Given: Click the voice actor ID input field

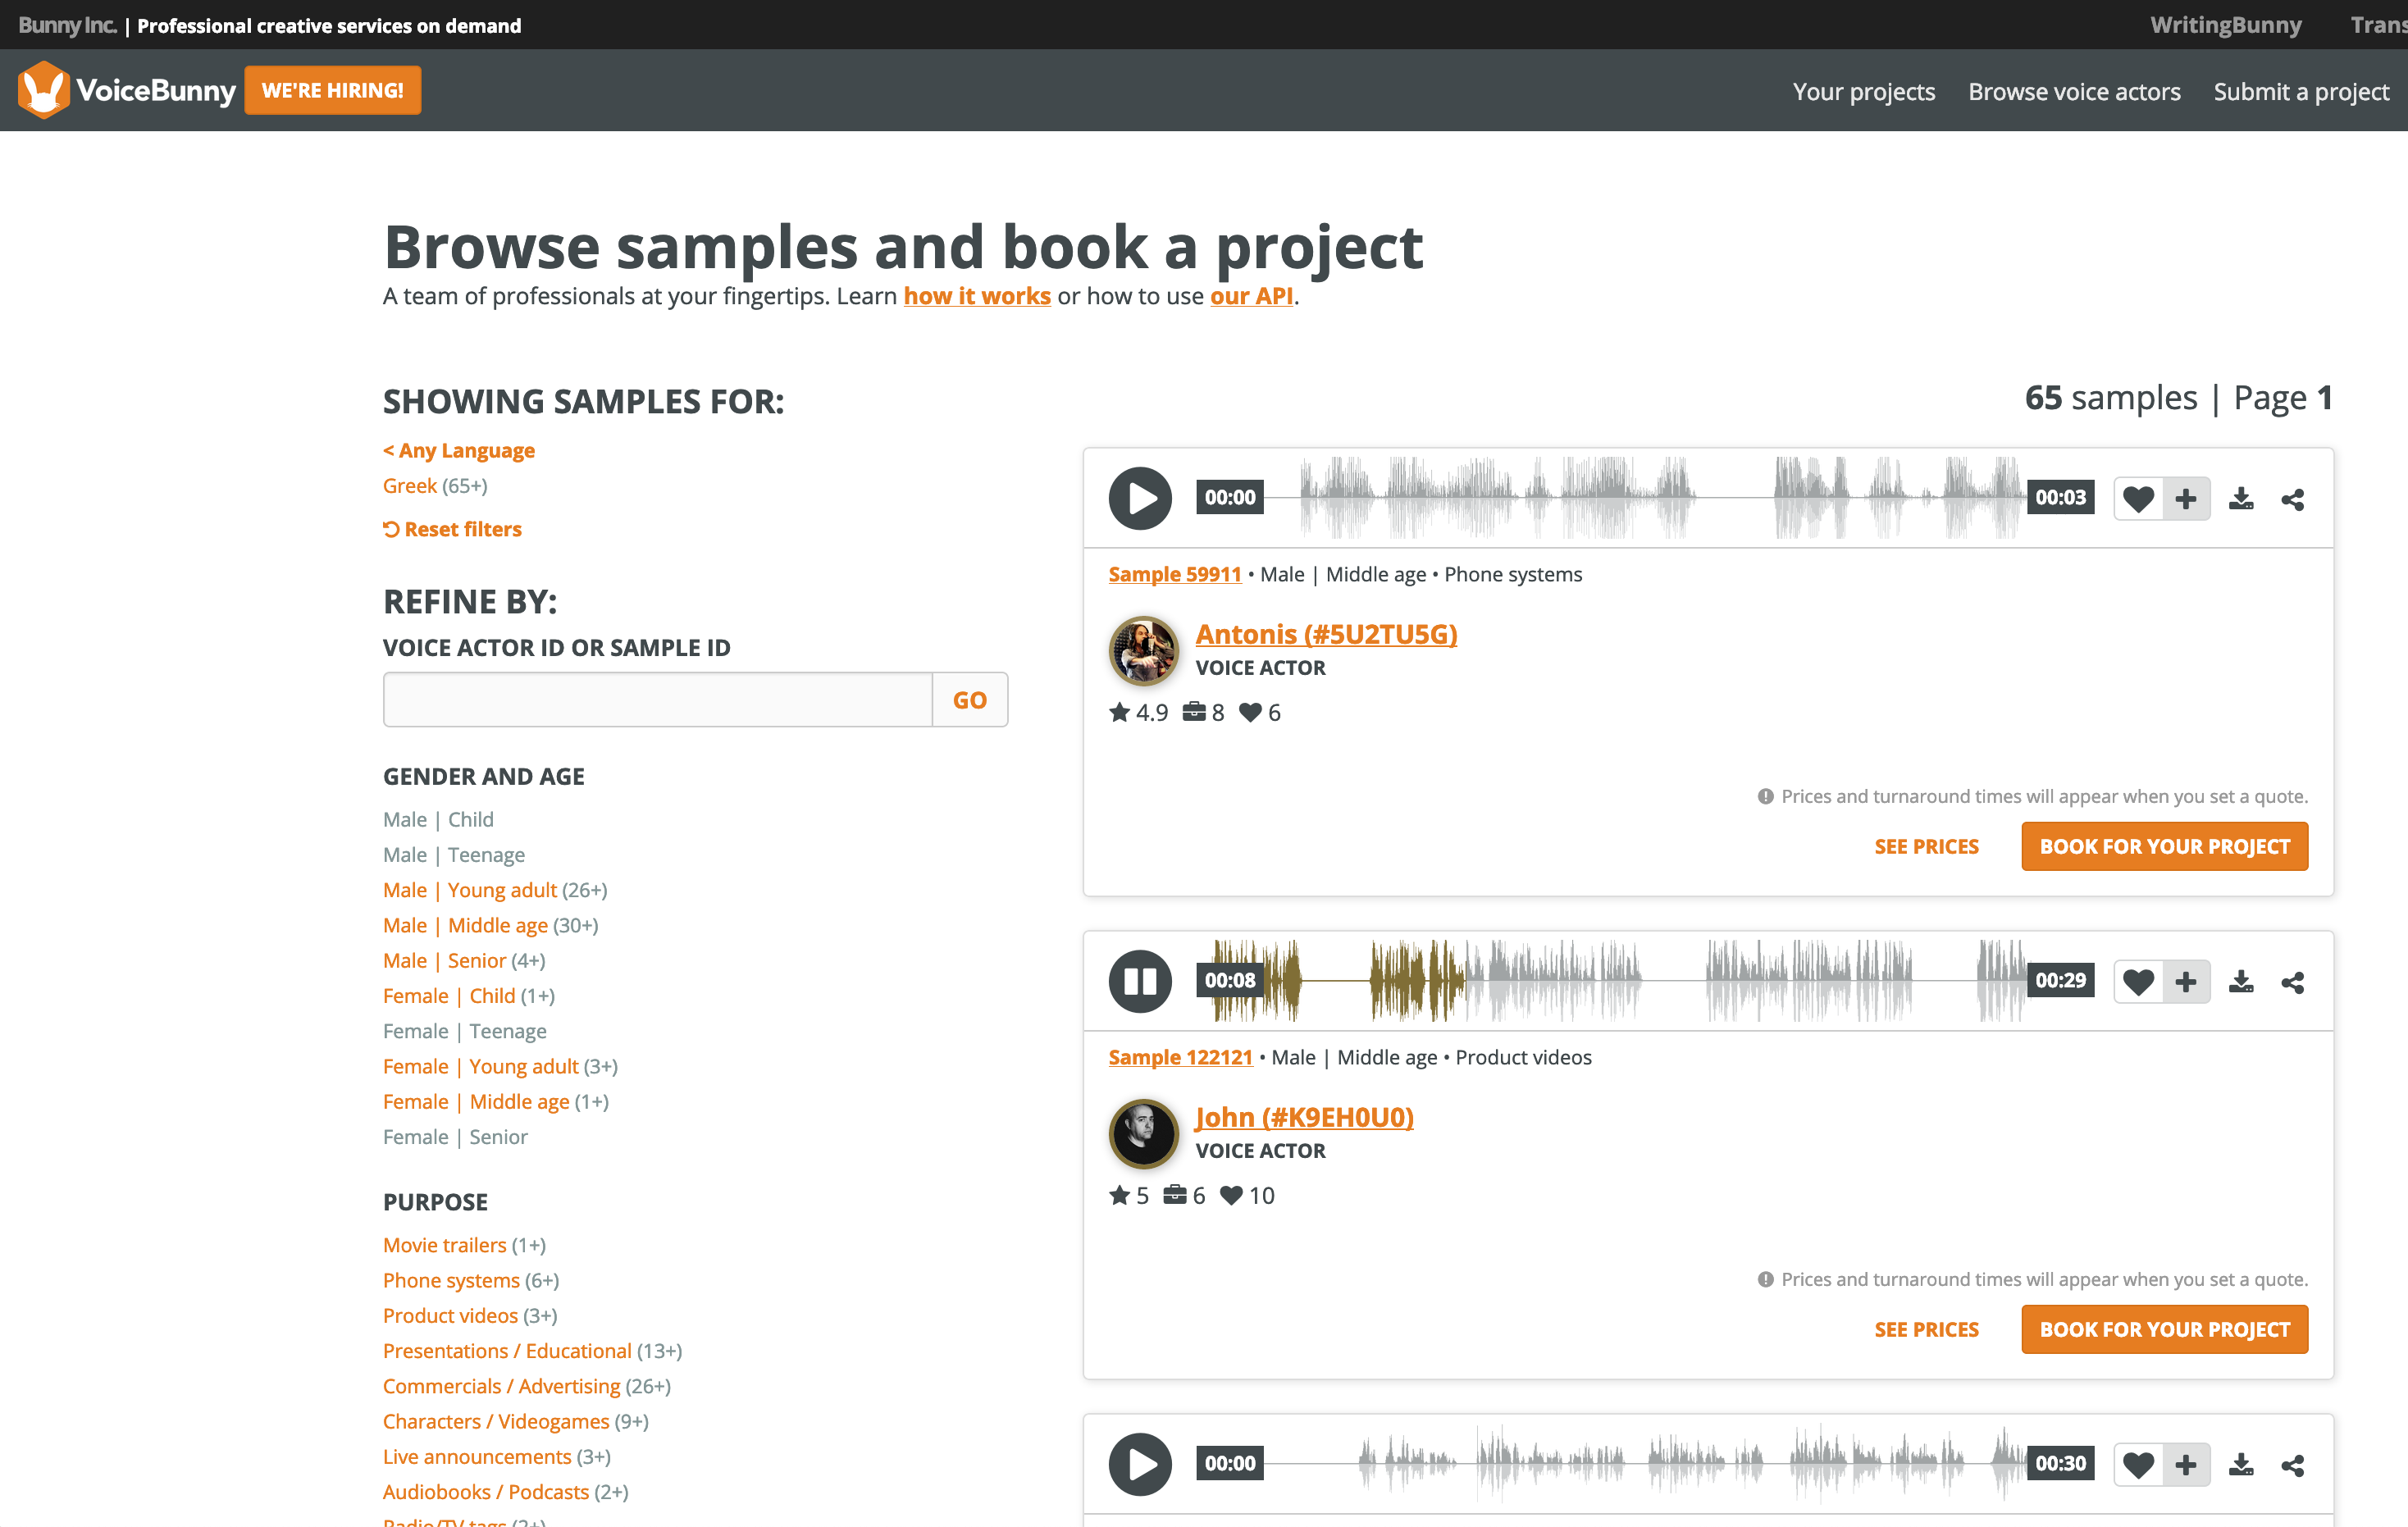Looking at the screenshot, I should (657, 699).
